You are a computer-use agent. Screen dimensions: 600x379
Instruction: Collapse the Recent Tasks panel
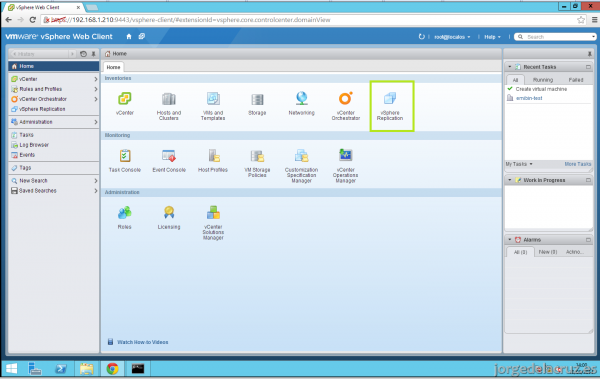pos(510,67)
